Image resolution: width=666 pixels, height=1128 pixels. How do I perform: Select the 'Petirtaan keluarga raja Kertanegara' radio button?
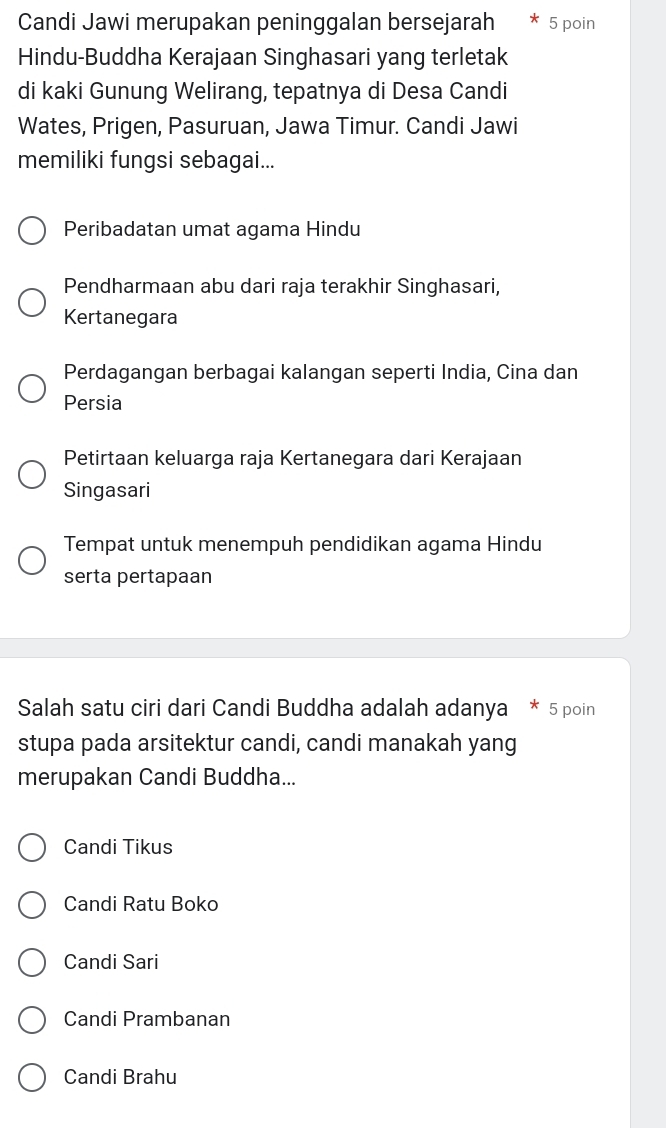[x=32, y=474]
